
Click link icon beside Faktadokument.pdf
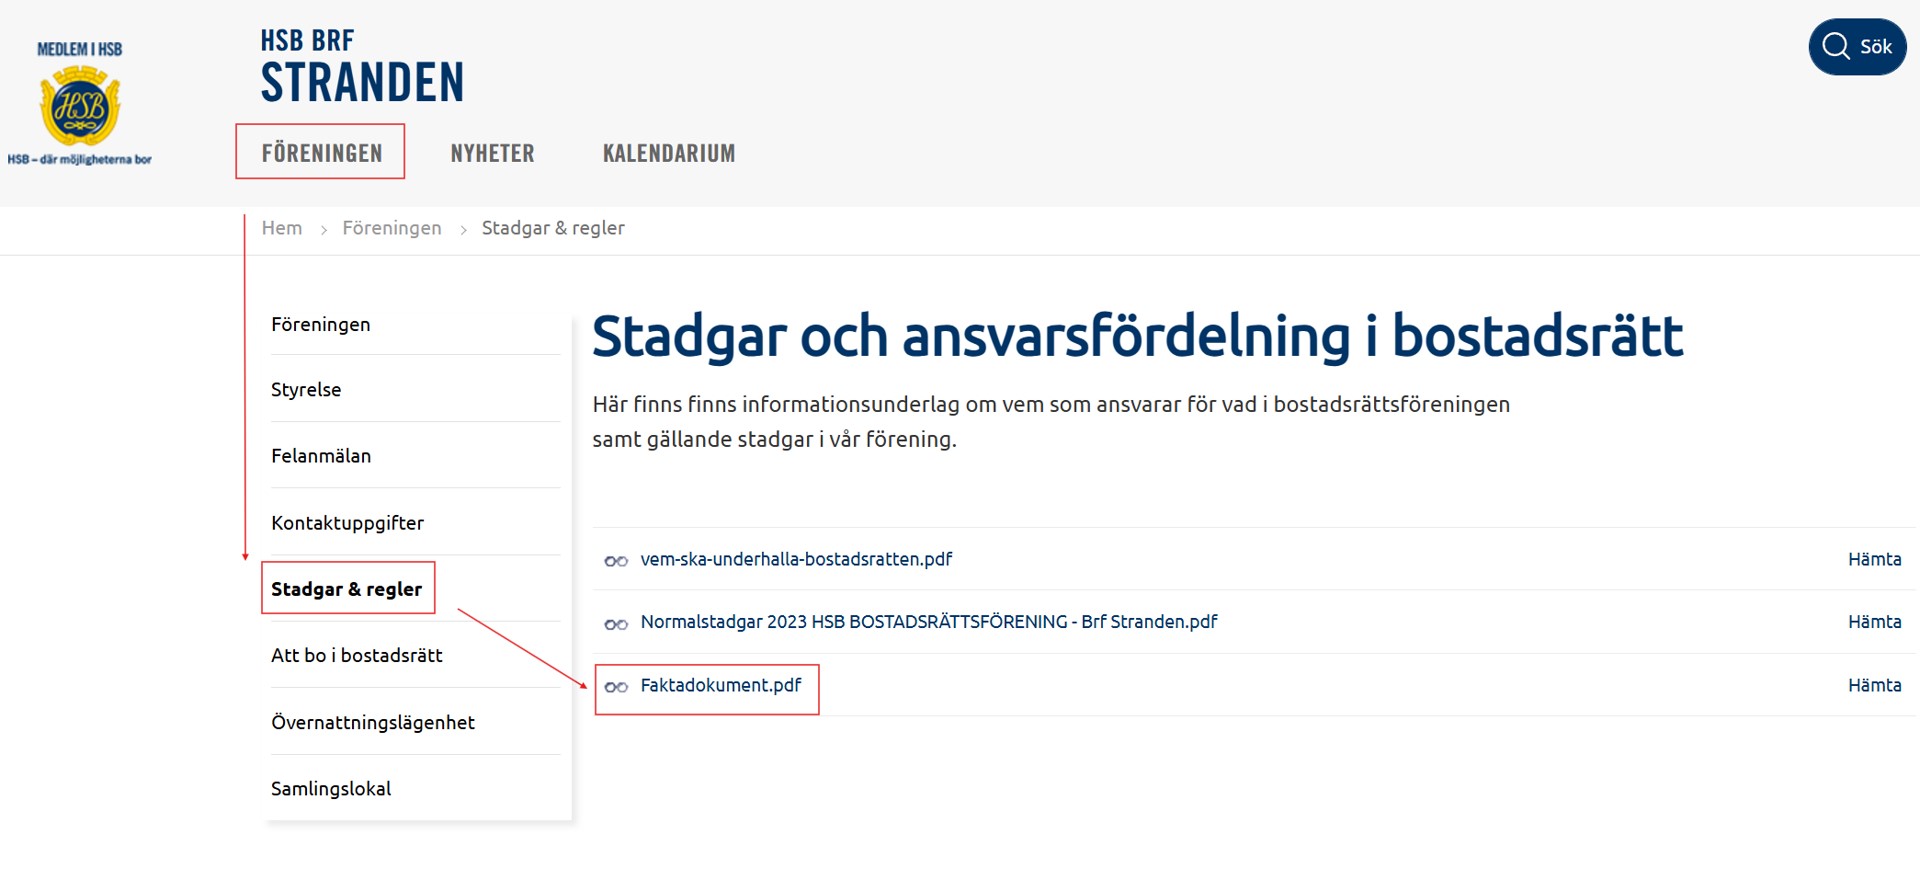[x=616, y=687]
